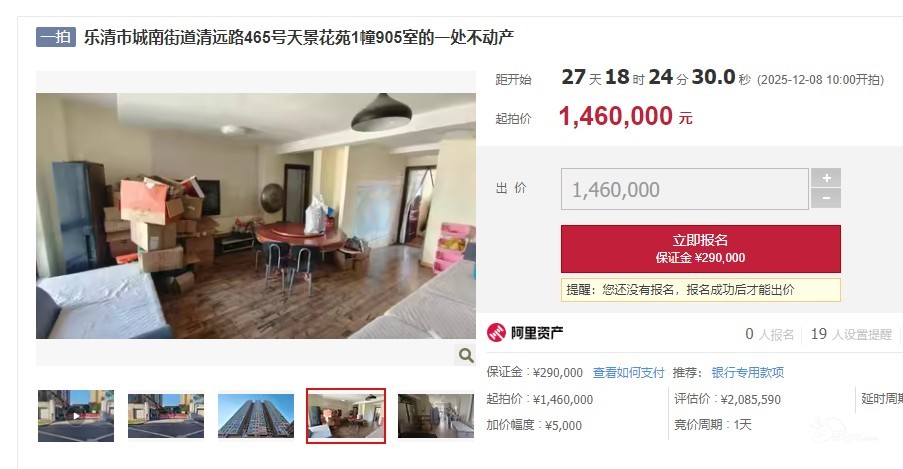Viewport: 903px width, 469px height.
Task: Select the high-rise building exterior thumbnail
Action: tap(256, 416)
